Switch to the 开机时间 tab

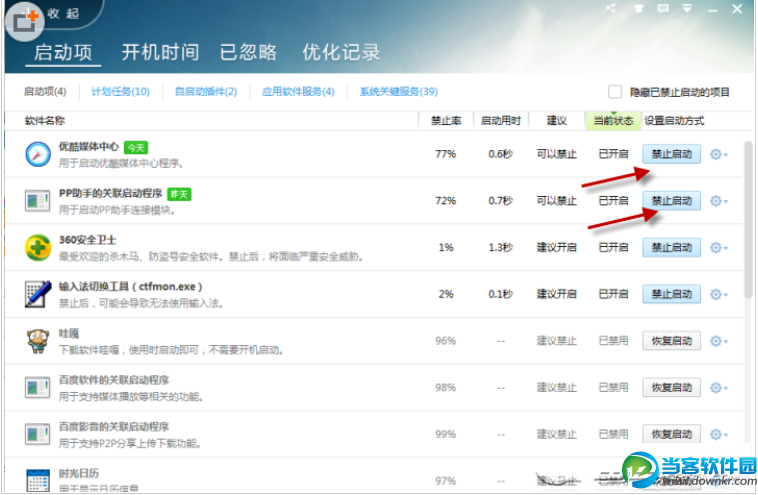coord(160,52)
